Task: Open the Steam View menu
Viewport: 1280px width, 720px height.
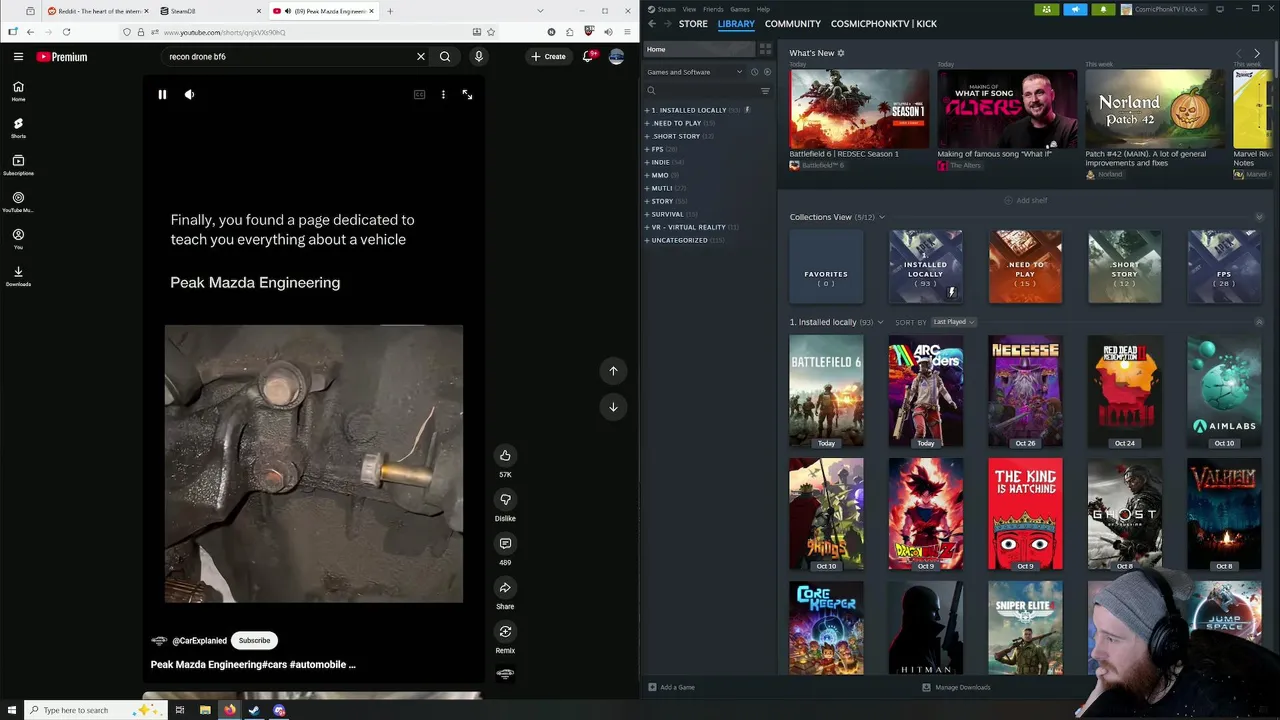Action: 689,9
